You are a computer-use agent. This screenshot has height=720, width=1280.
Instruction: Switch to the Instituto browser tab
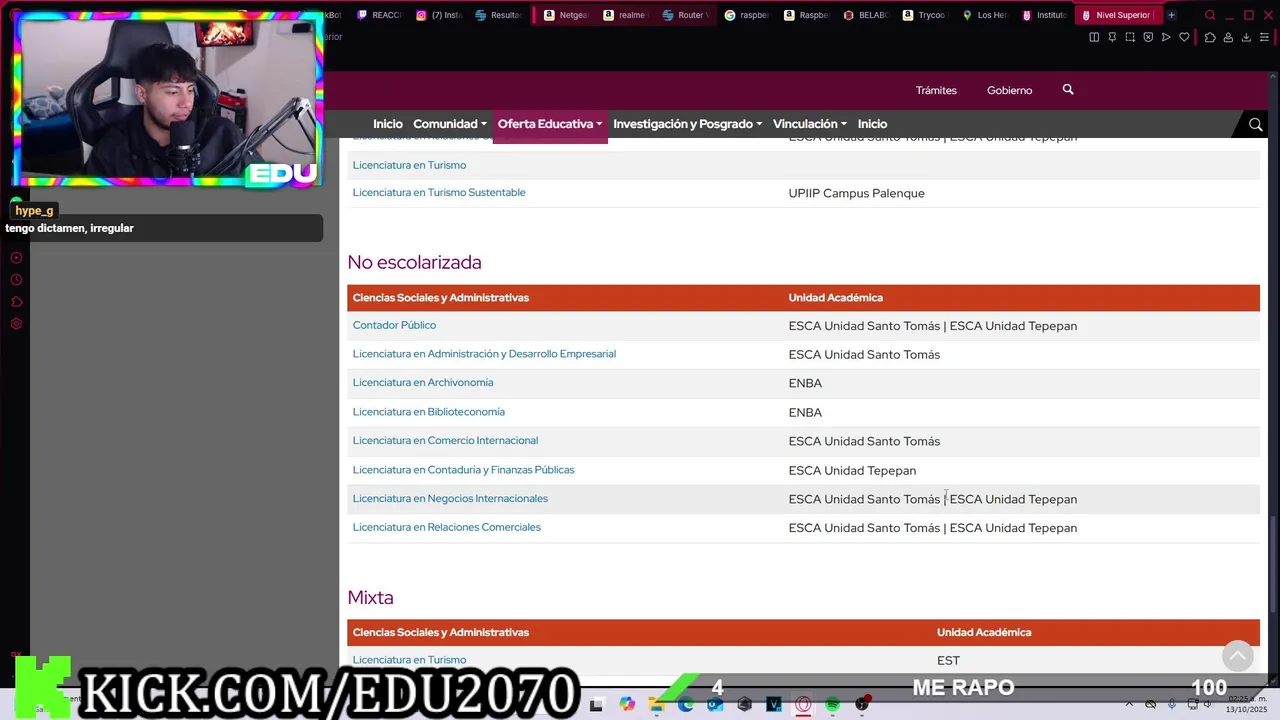pyautogui.click(x=1044, y=15)
